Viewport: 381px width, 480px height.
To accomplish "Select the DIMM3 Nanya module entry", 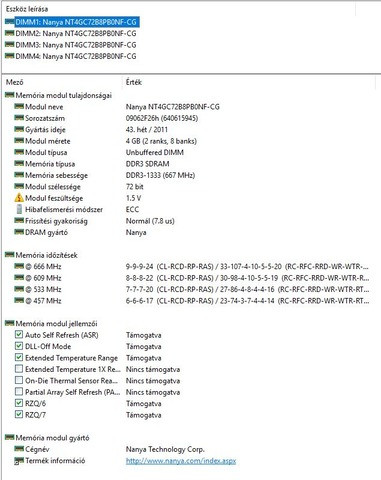I will point(76,45).
